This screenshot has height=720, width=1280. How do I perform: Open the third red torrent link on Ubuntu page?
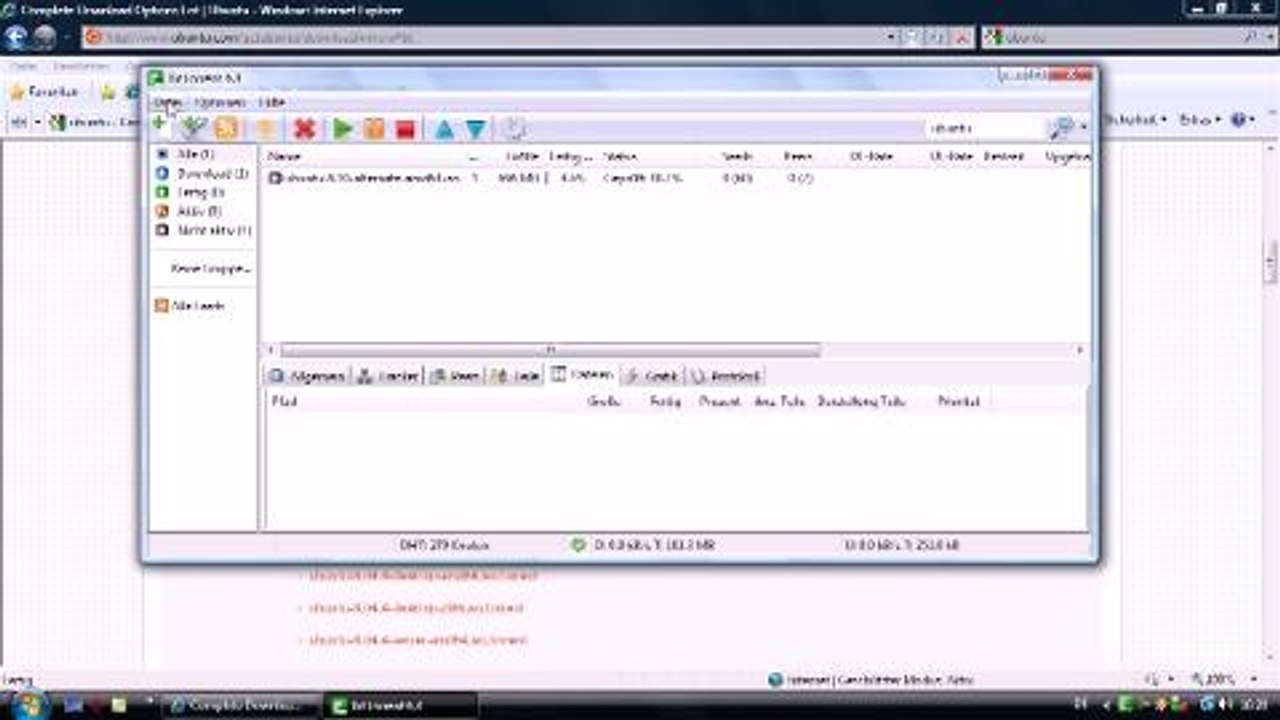[418, 640]
